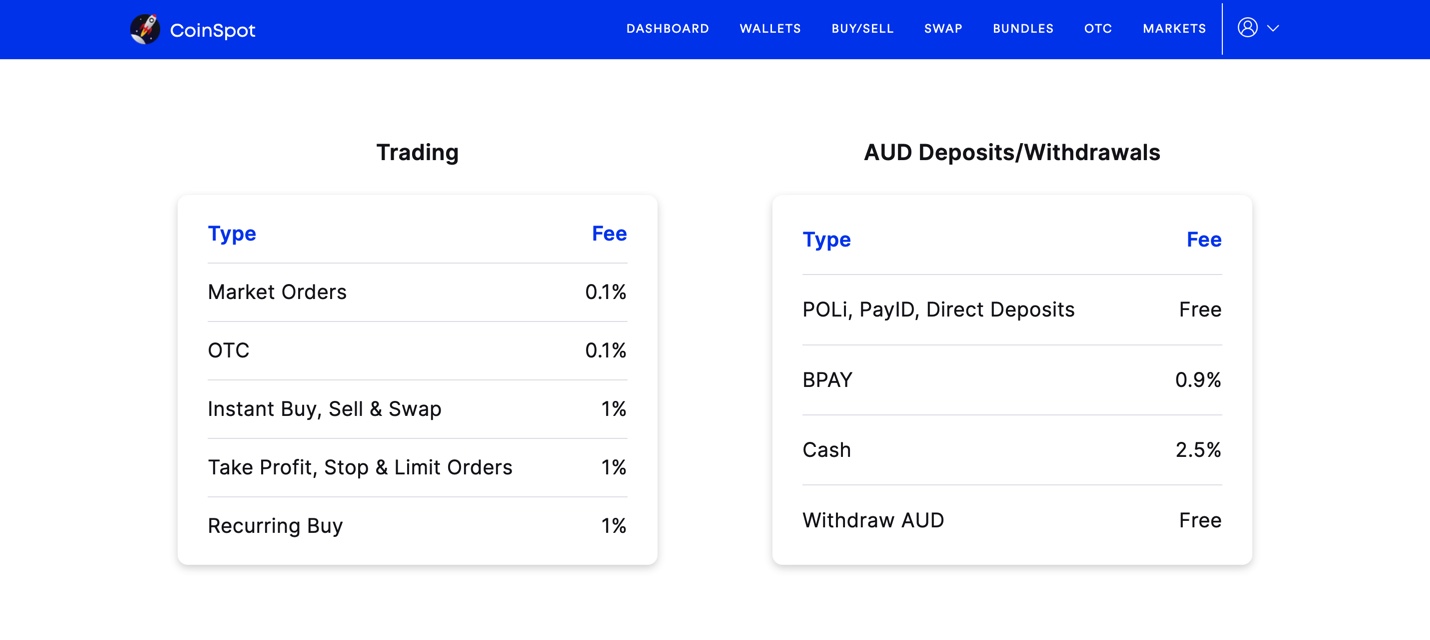
Task: Go to the Markets page
Action: point(1174,29)
